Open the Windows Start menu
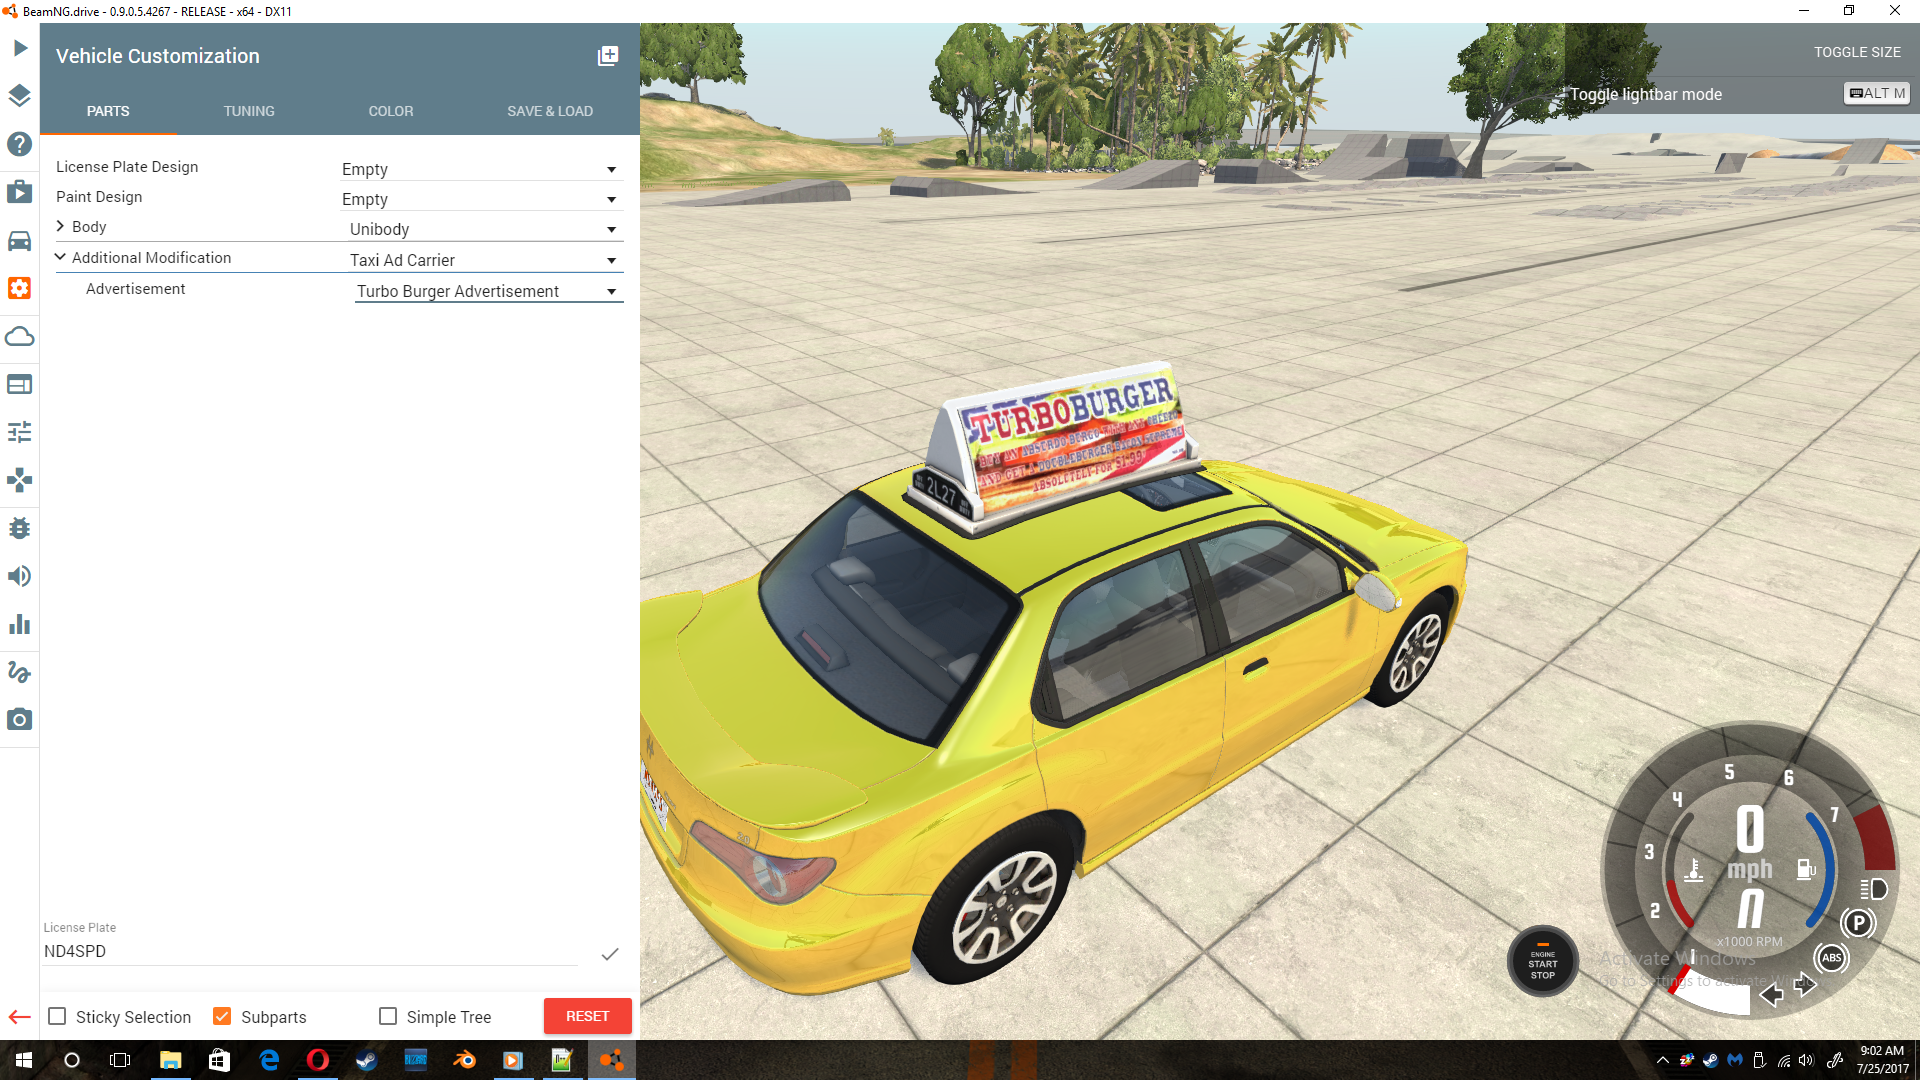 pos(24,1060)
